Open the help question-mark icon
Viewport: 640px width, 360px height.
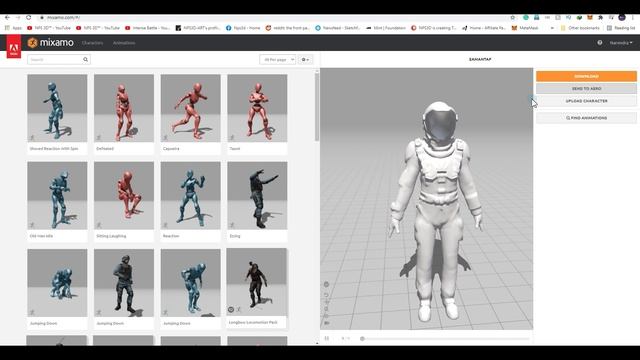[x=600, y=42]
